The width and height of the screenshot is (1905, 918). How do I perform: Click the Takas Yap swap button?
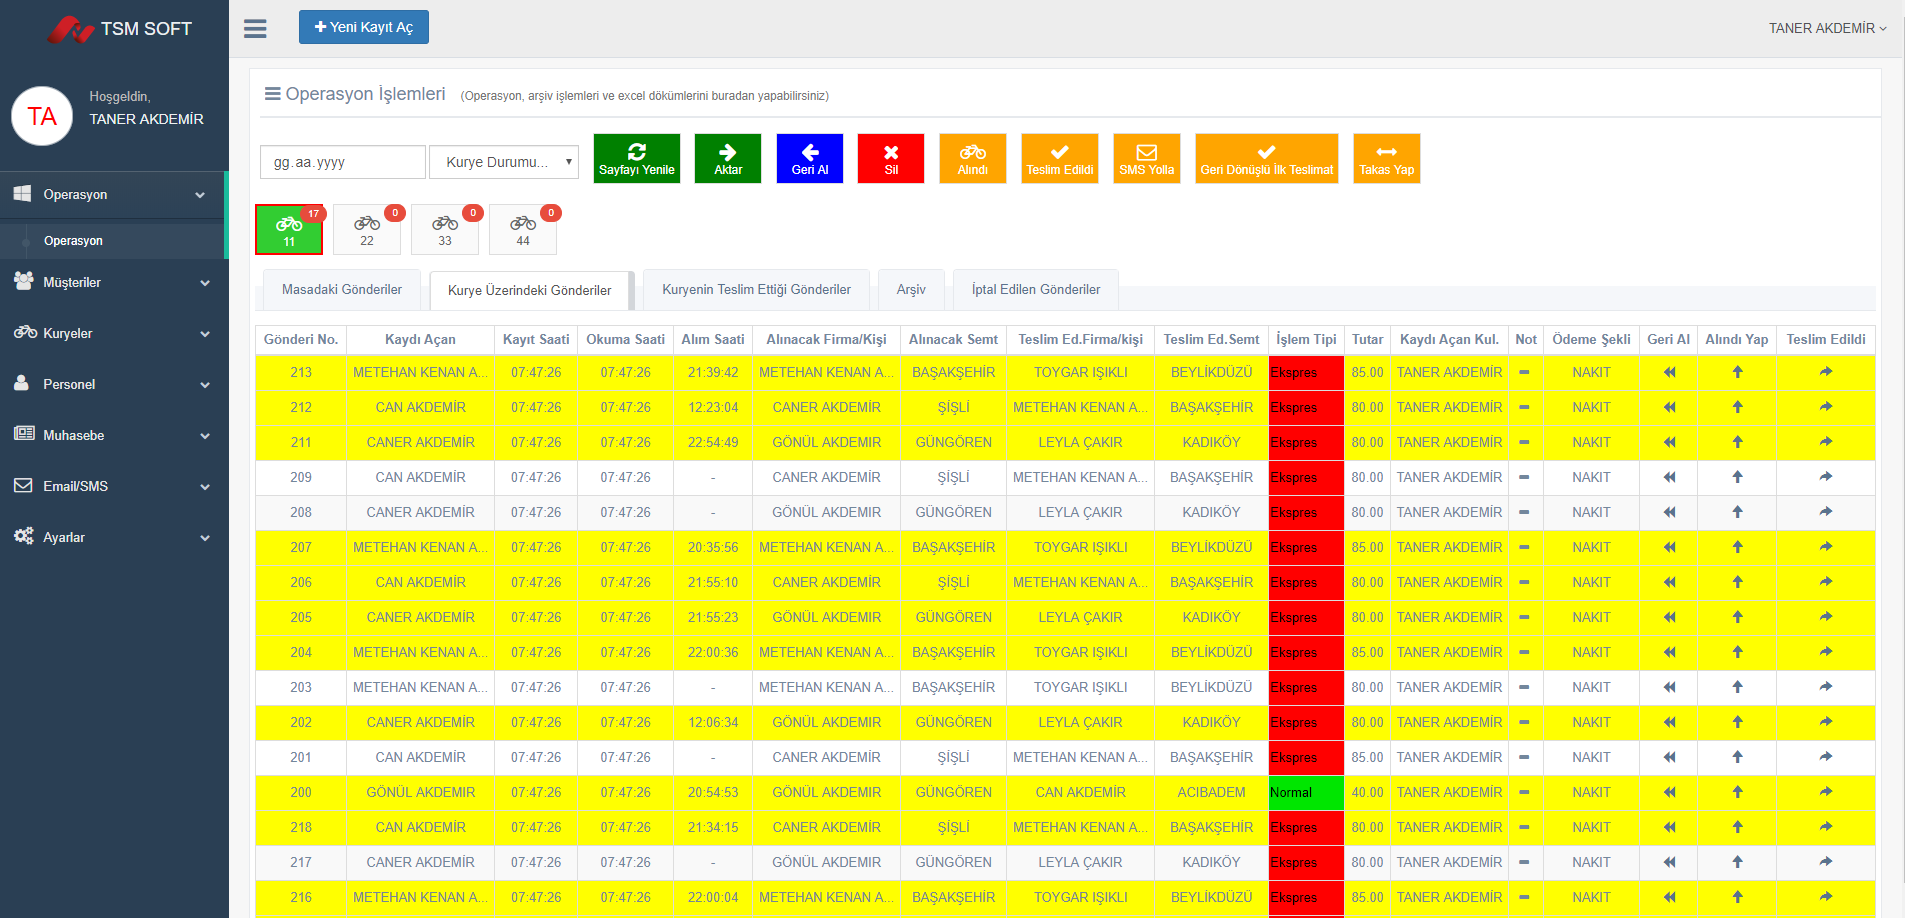click(1386, 159)
